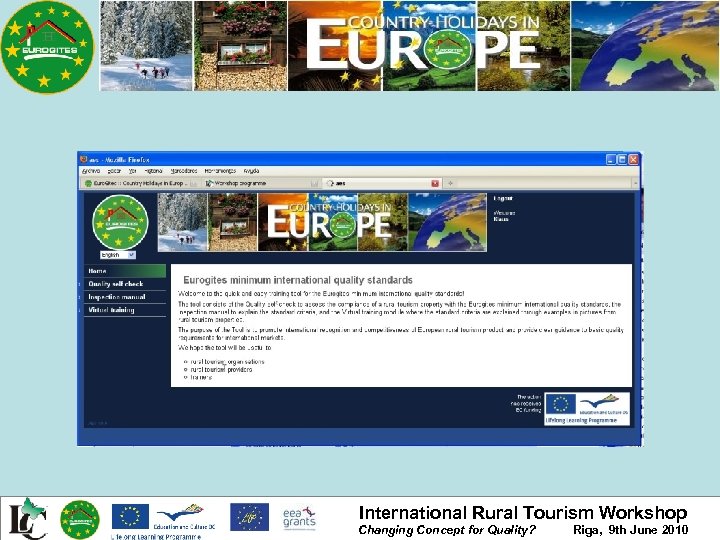Switch to the Workshop programme tab
The image size is (720, 540).
262,183
